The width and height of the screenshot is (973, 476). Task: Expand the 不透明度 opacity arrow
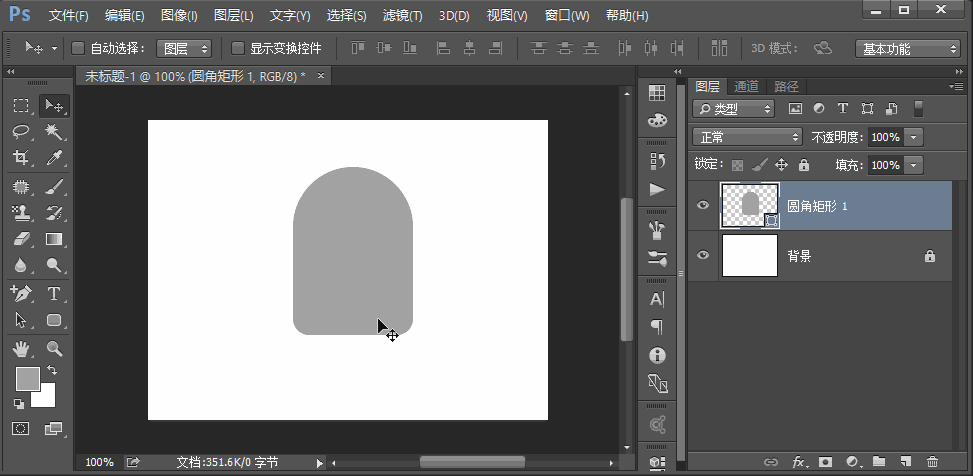914,137
